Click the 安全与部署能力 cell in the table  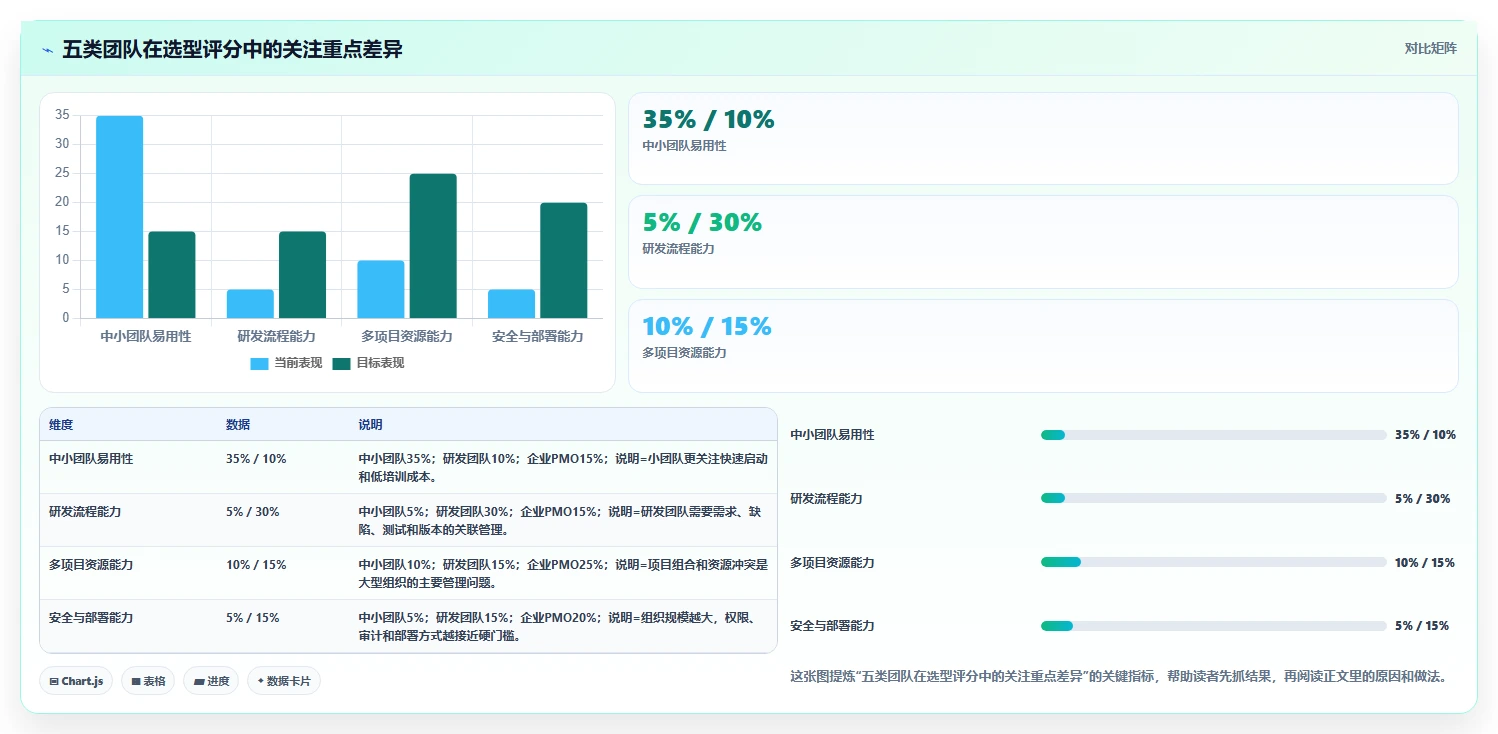point(91,618)
